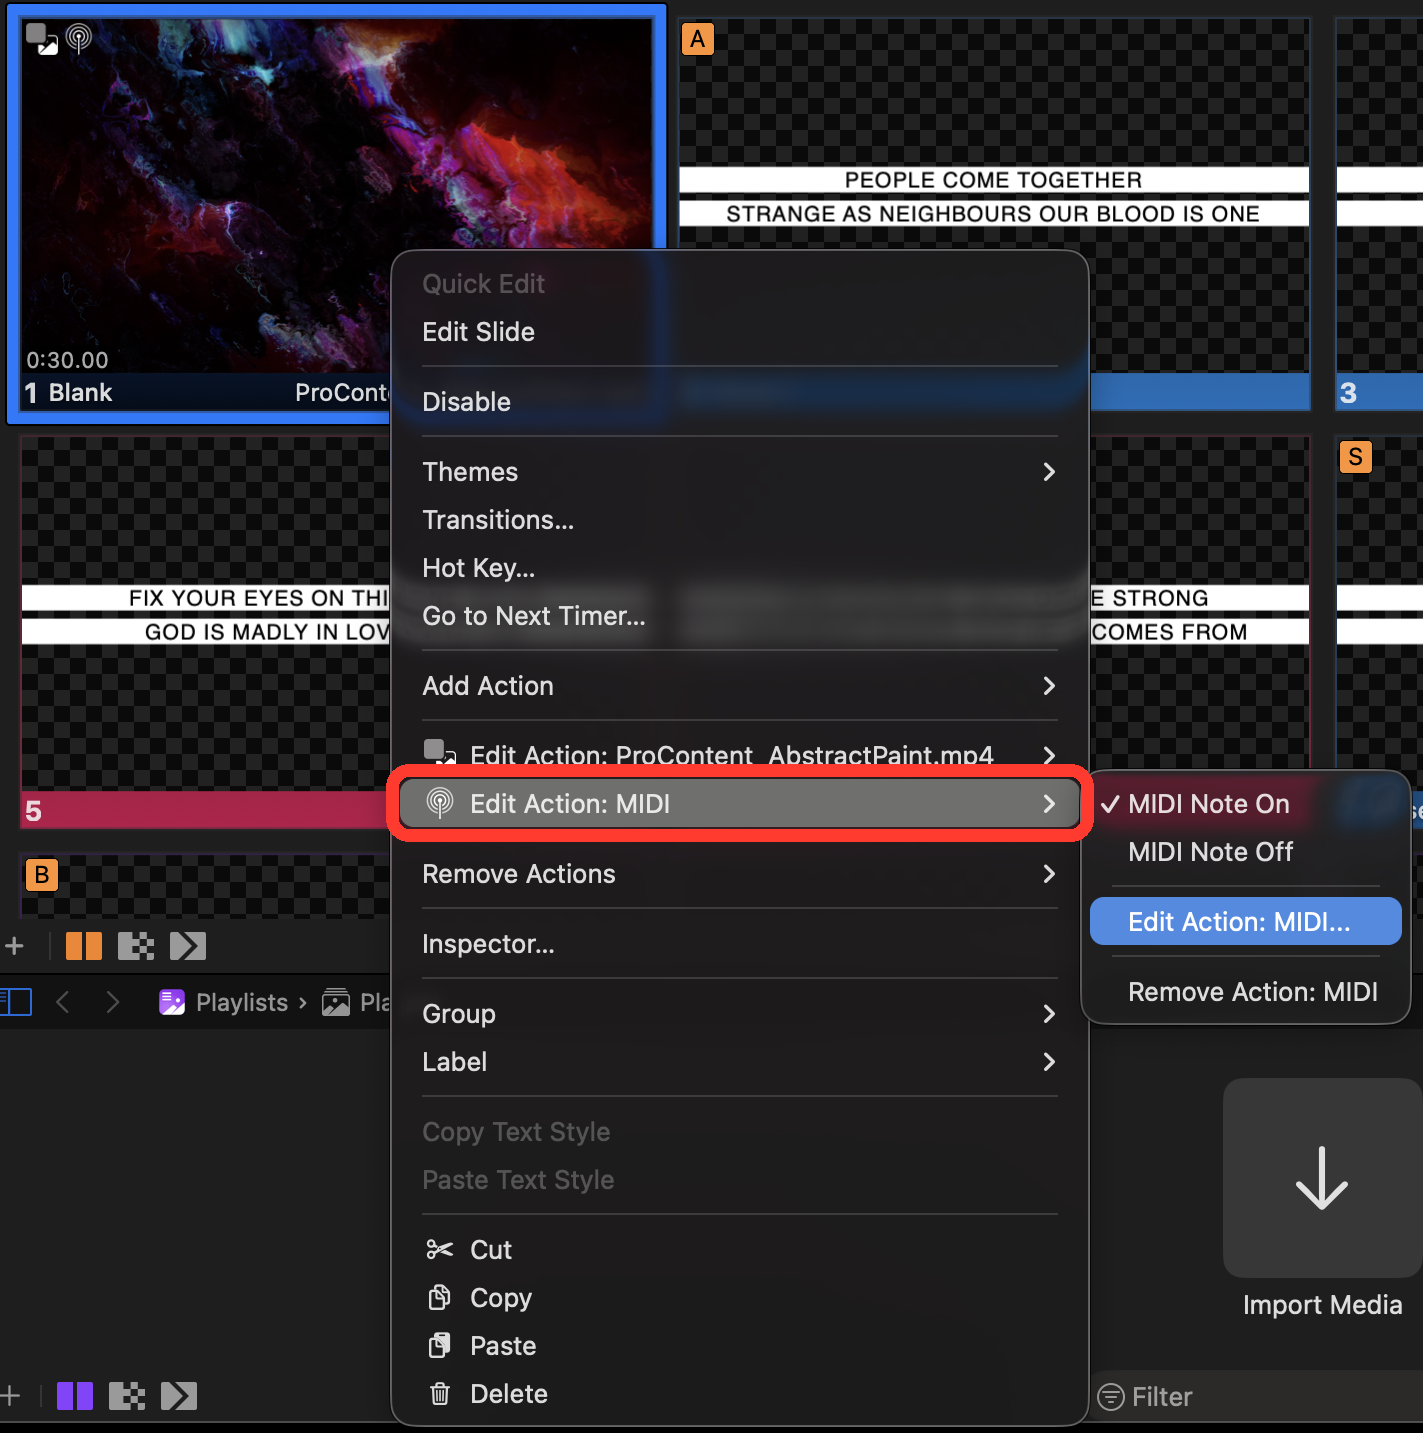Viewport: 1423px width, 1433px height.
Task: Click the Playlists breadcrumb label
Action: coord(242,1002)
